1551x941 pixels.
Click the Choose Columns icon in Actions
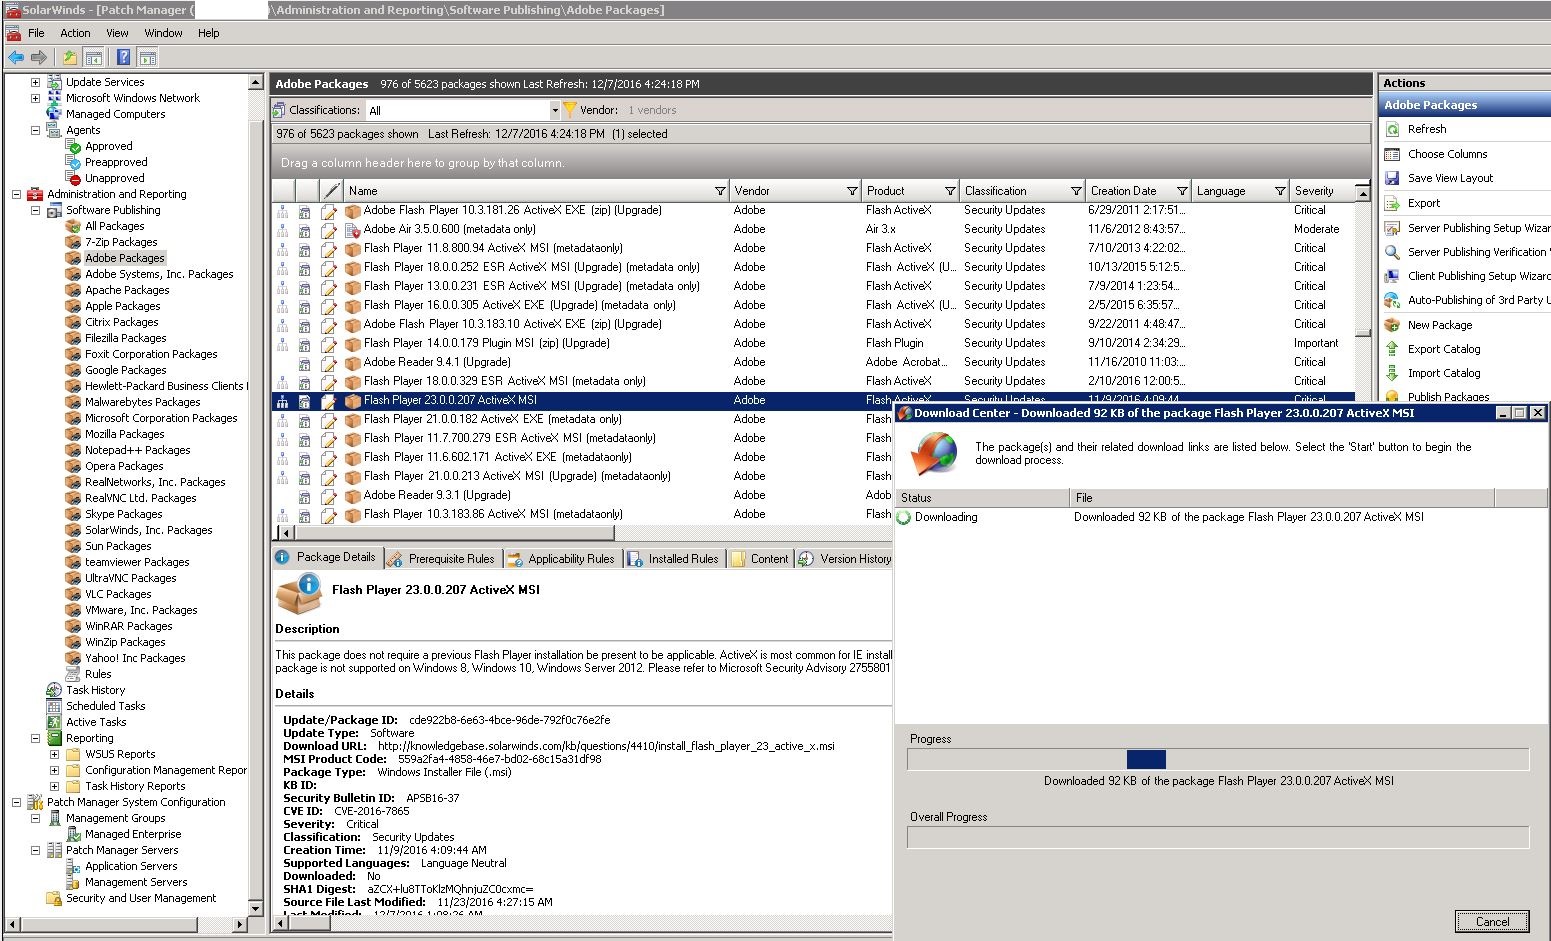[x=1392, y=154]
